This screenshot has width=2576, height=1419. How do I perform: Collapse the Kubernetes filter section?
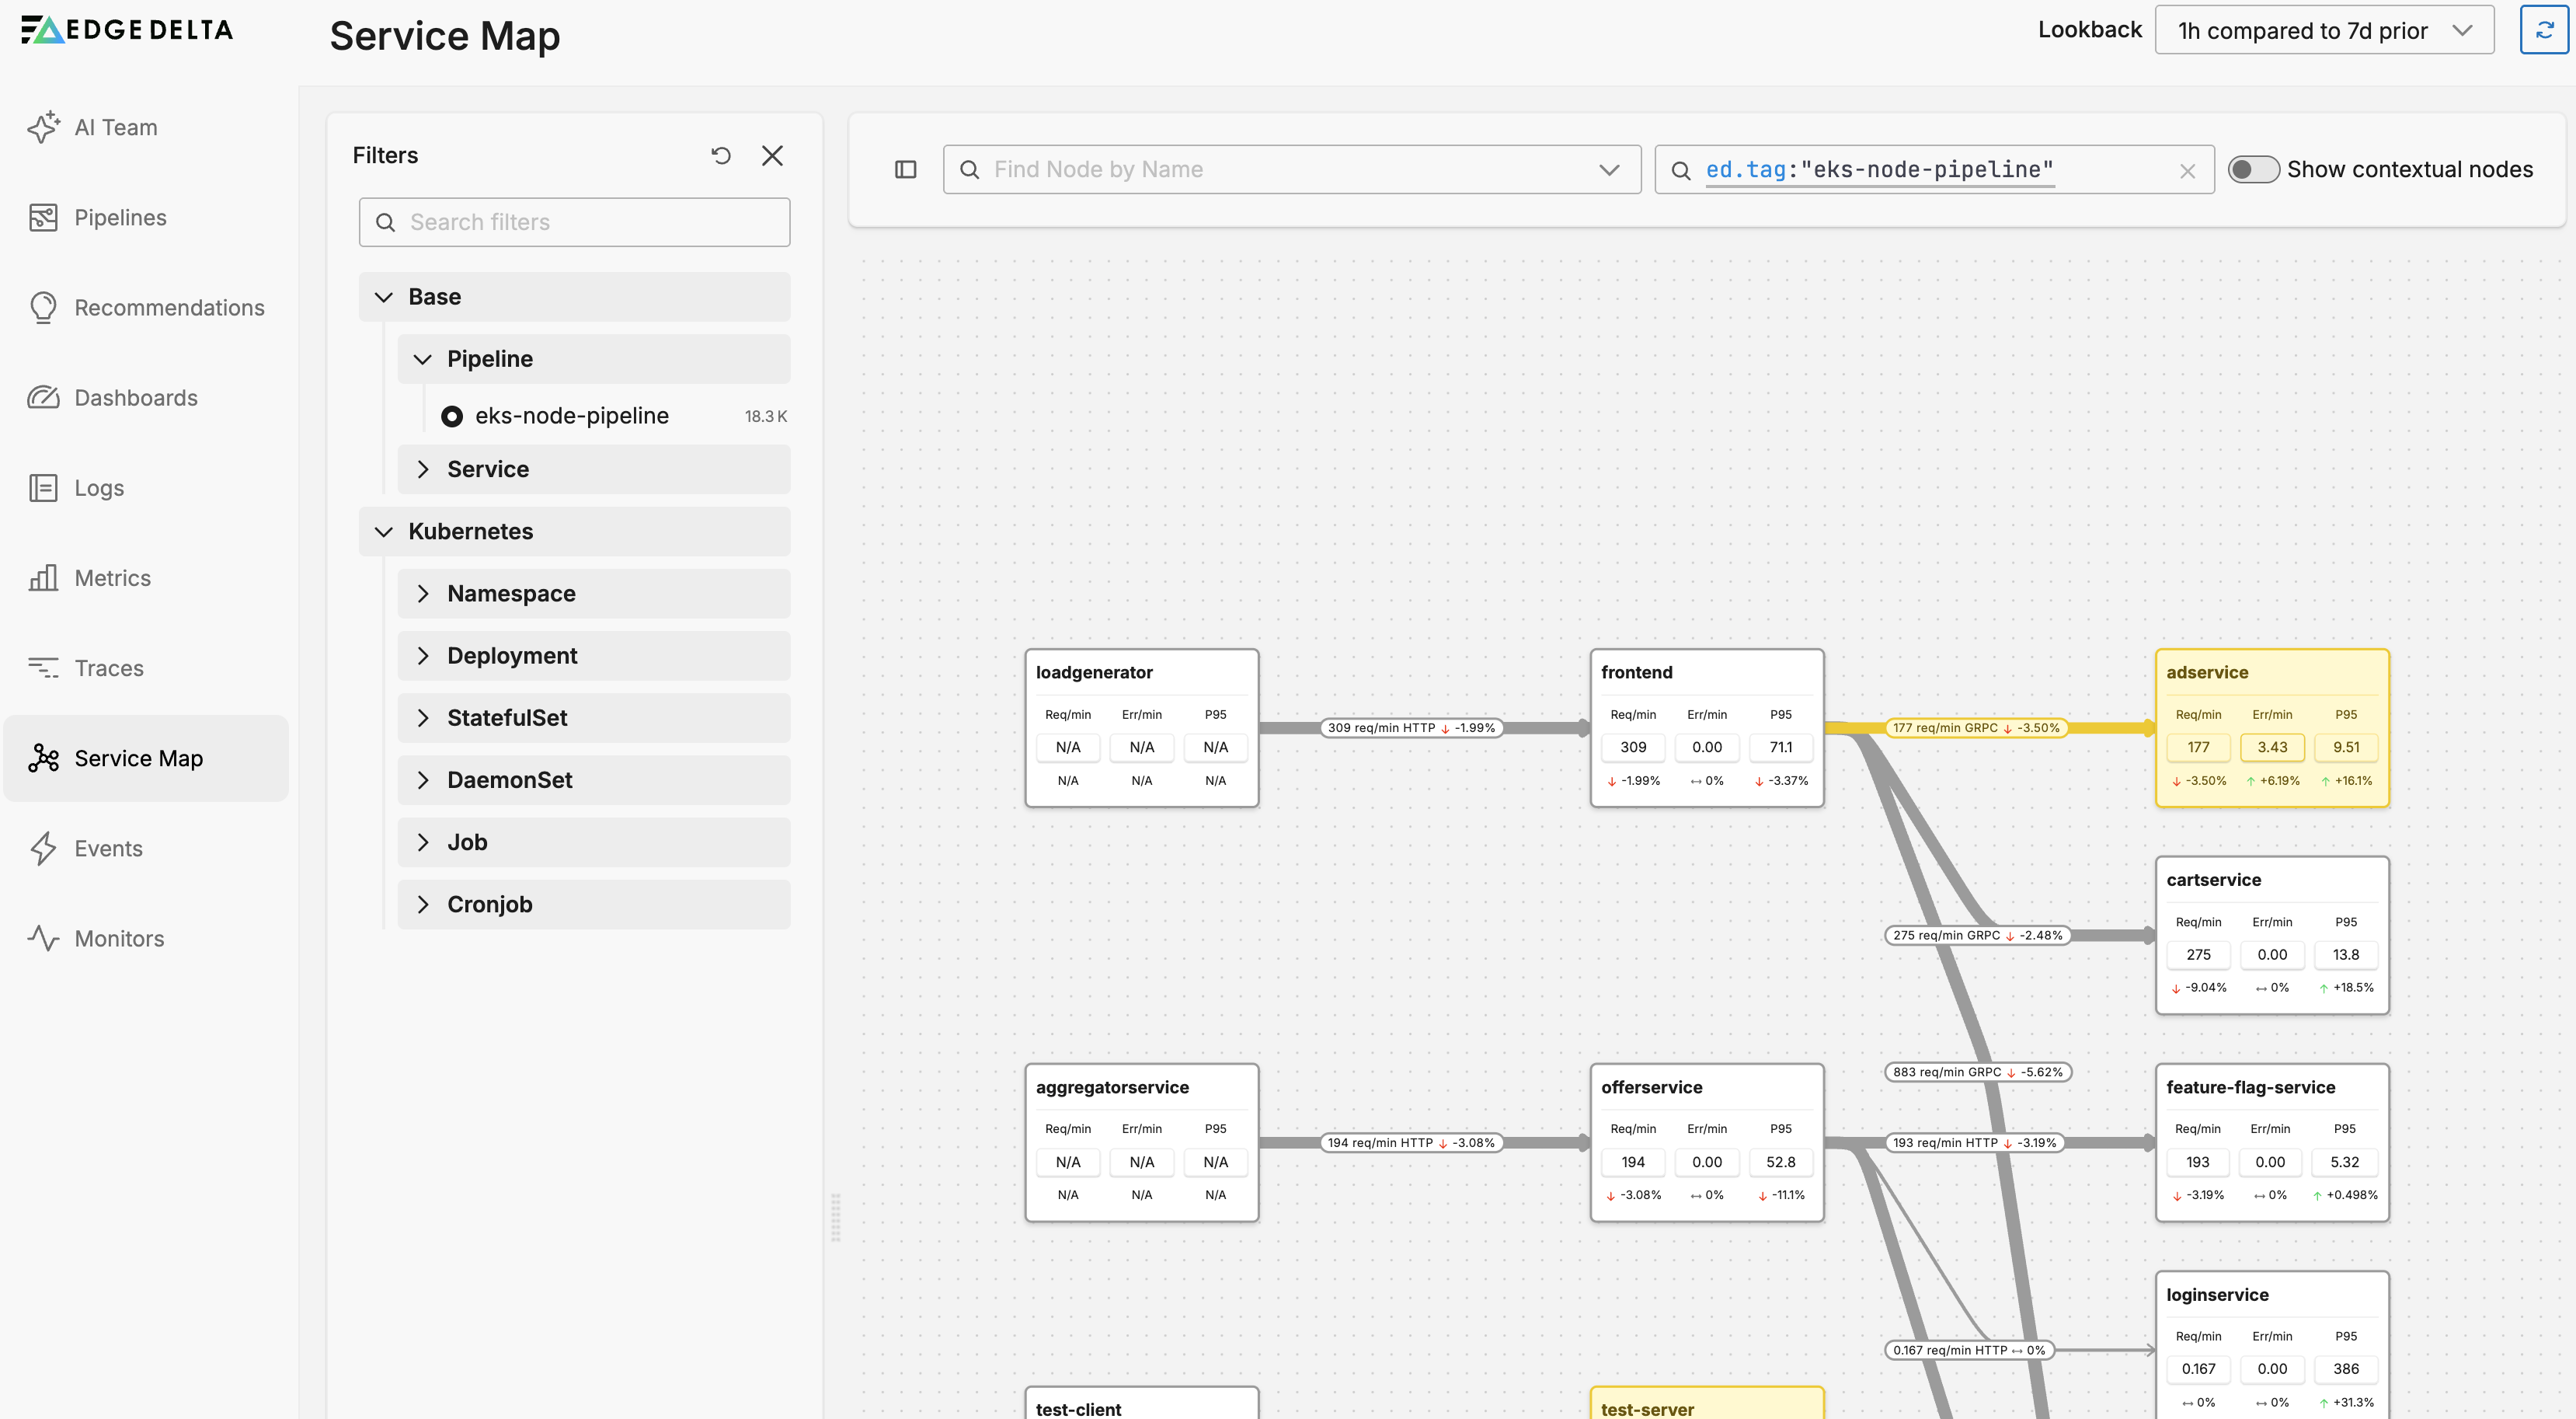tap(384, 531)
